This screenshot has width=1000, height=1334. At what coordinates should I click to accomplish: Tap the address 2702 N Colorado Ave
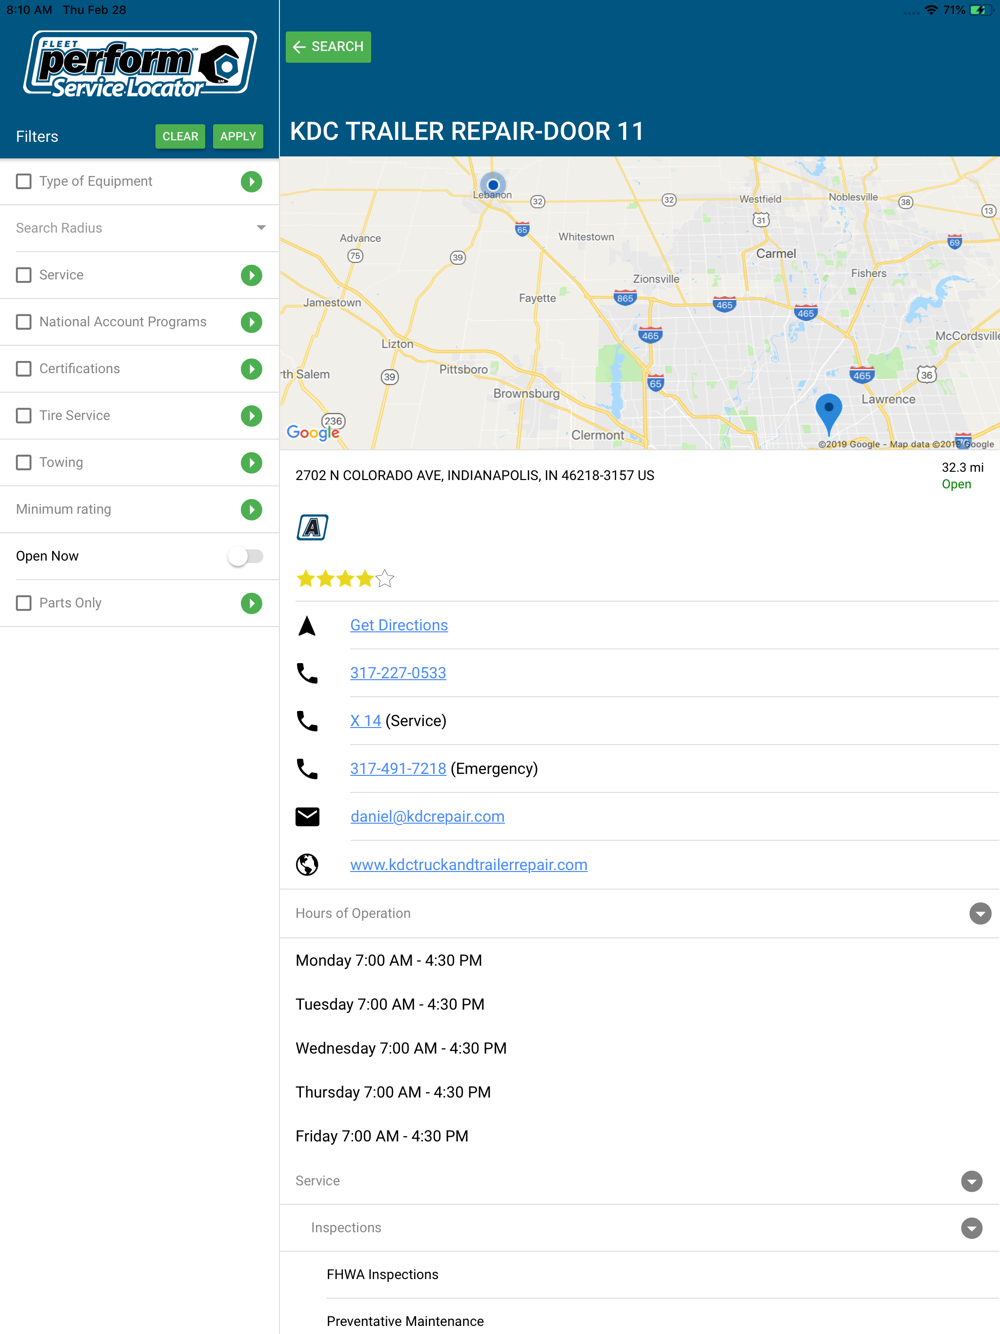(x=475, y=476)
